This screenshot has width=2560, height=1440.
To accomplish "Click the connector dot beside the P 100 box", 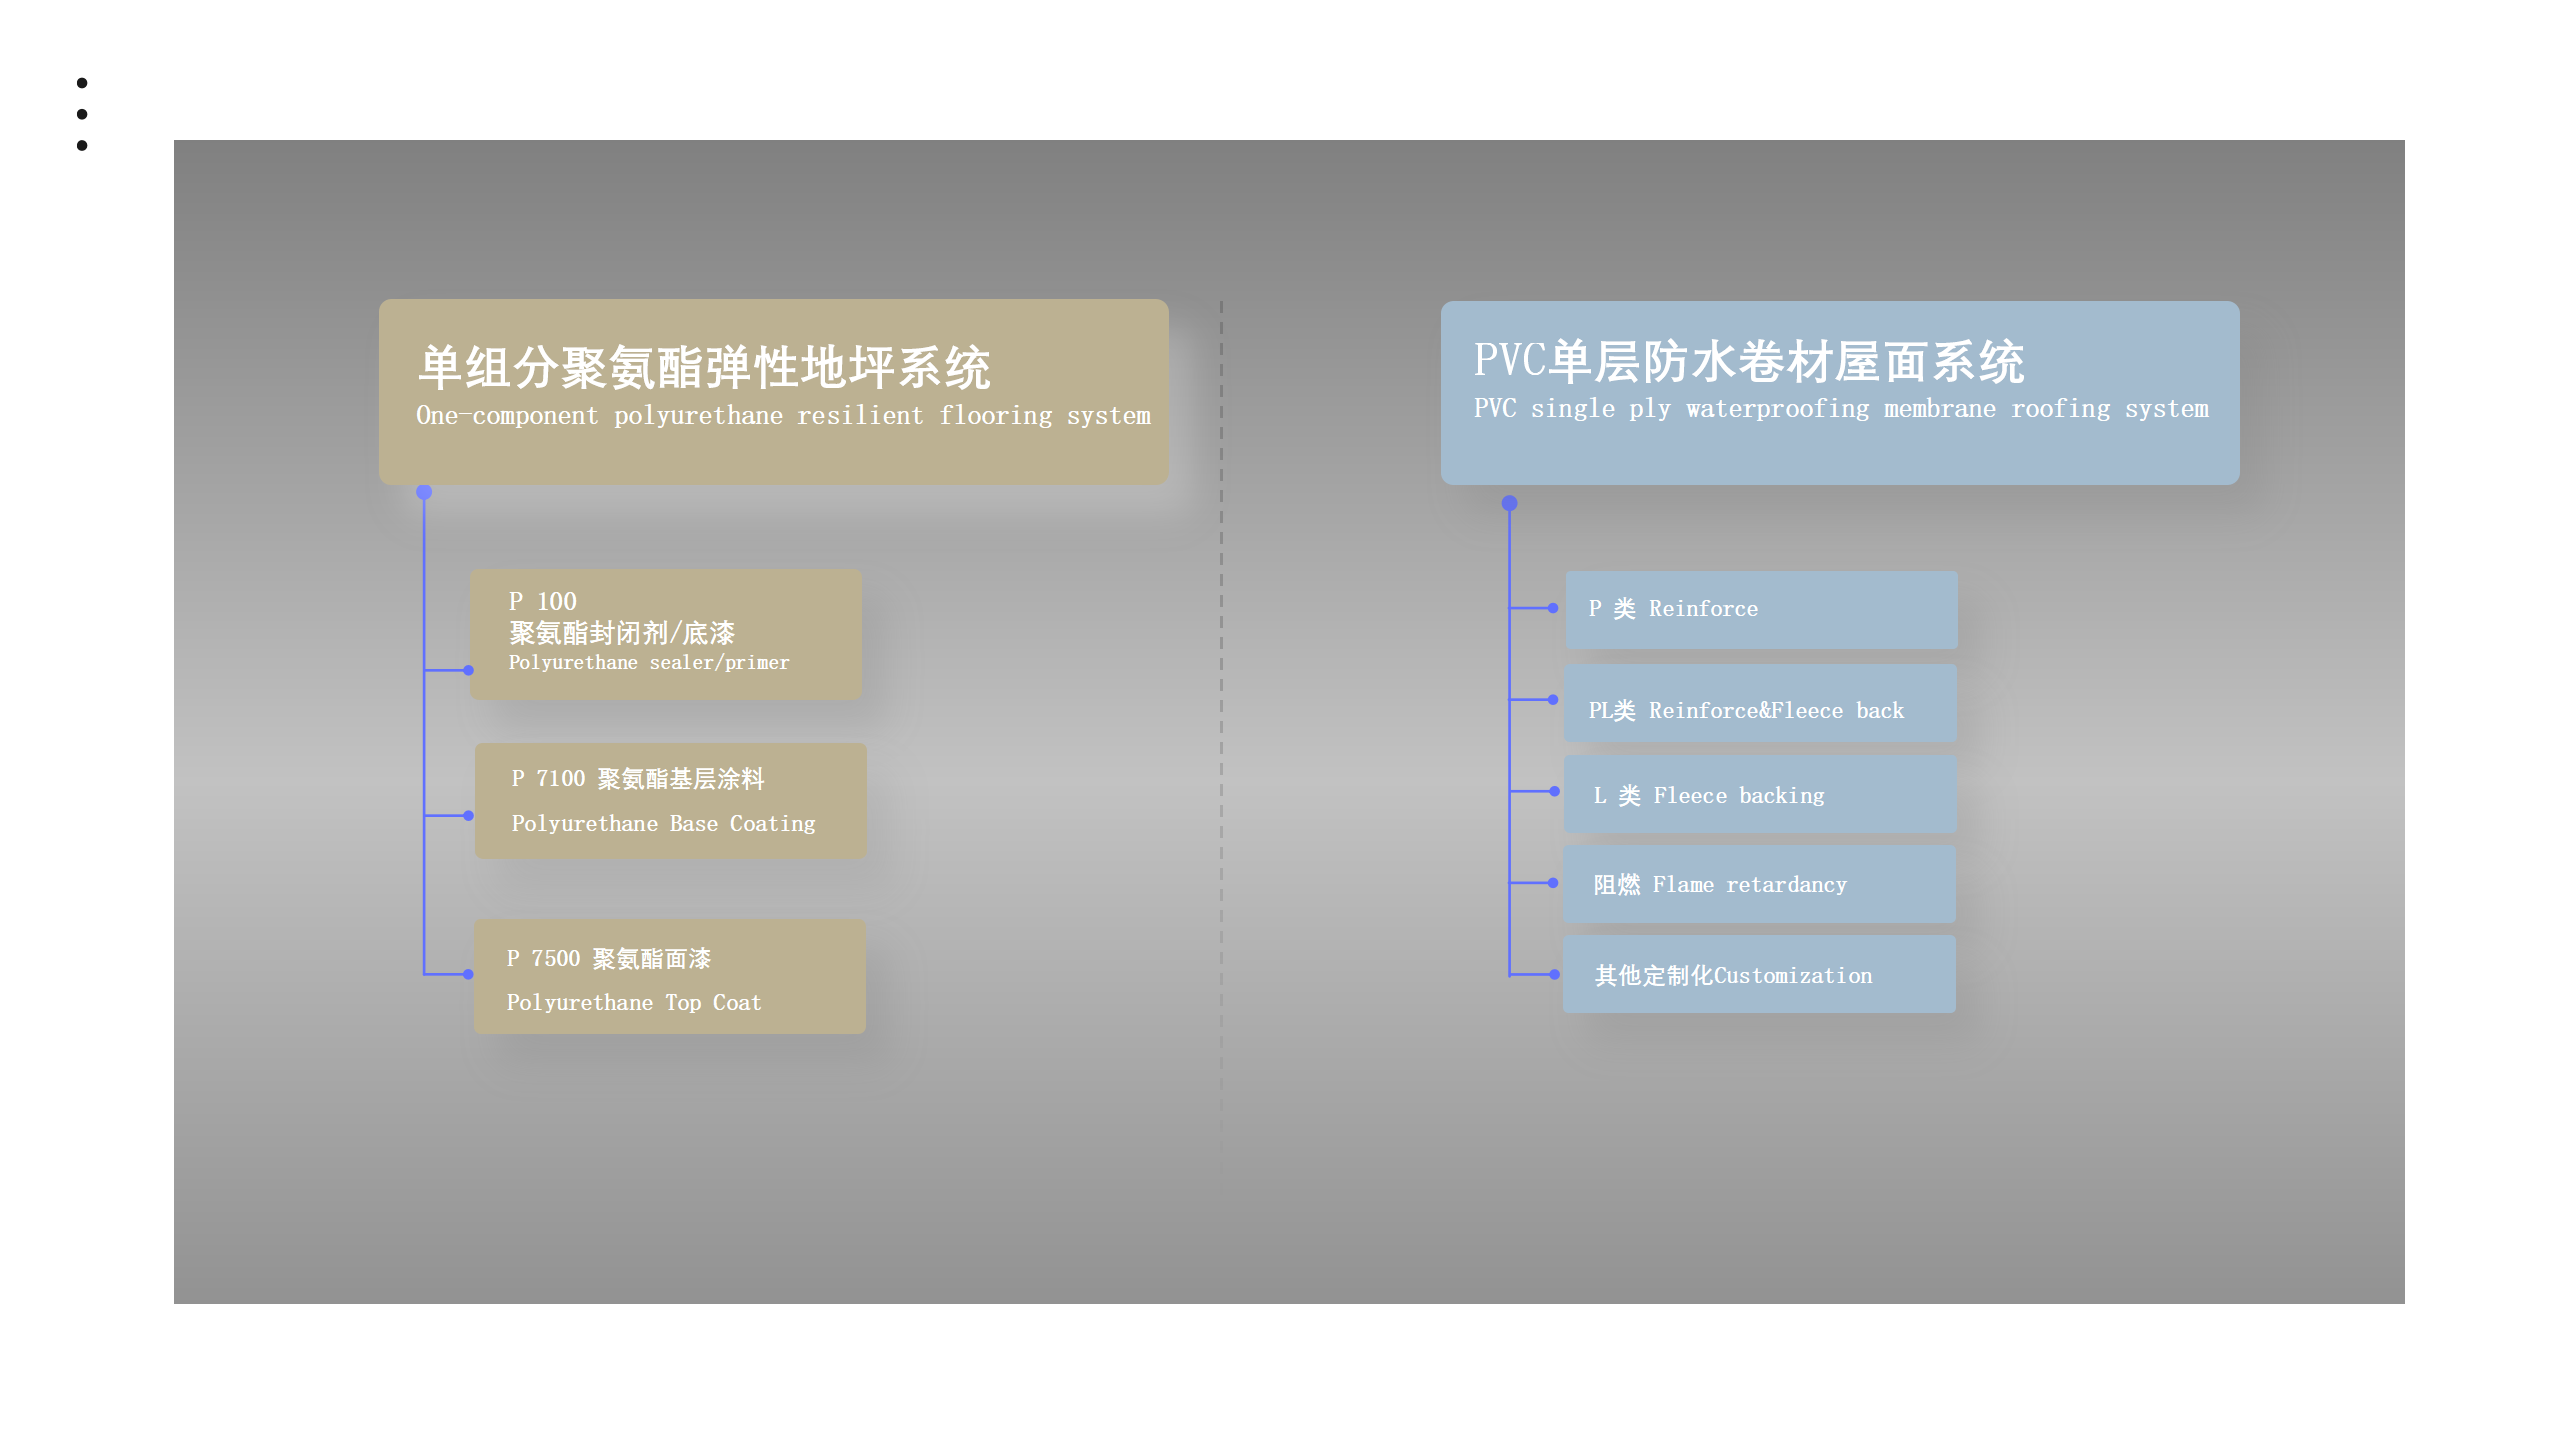I will click(468, 670).
